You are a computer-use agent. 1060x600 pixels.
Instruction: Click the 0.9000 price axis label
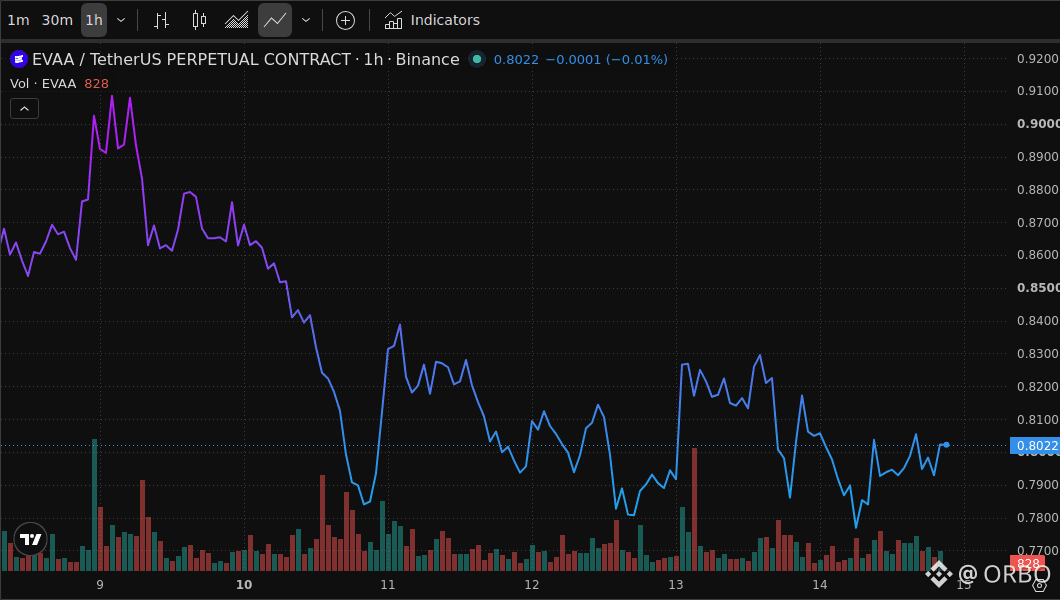[x=1038, y=124]
